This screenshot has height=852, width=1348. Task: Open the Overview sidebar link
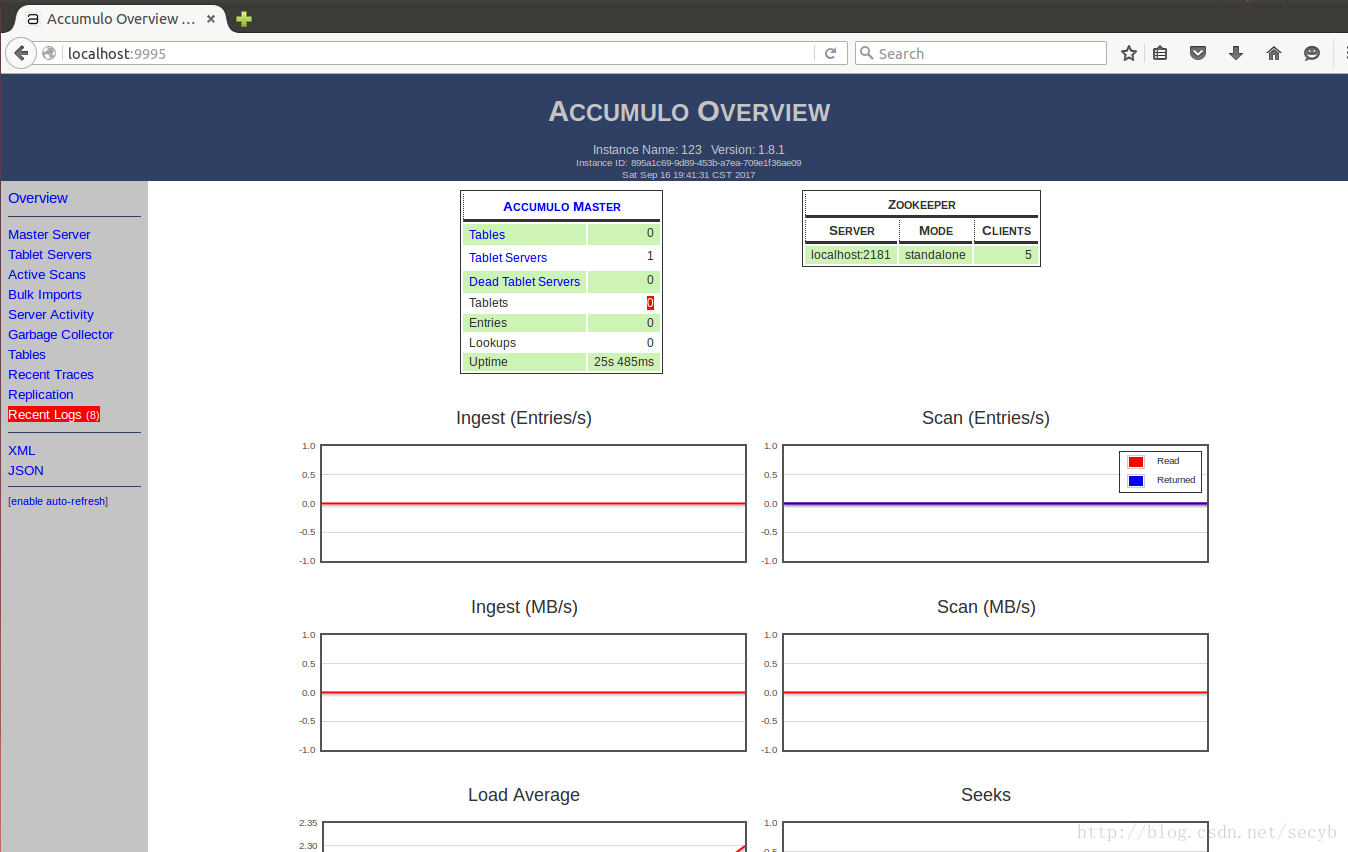pyautogui.click(x=38, y=198)
